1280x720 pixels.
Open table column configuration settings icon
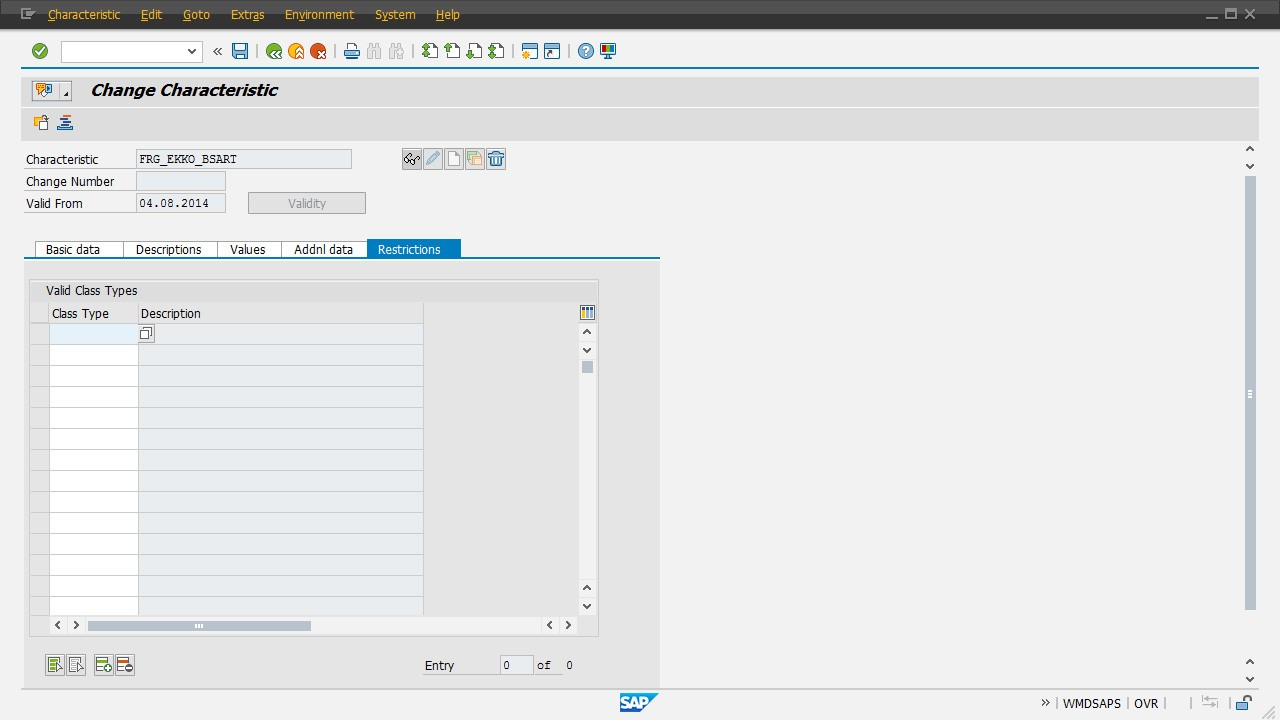click(587, 313)
